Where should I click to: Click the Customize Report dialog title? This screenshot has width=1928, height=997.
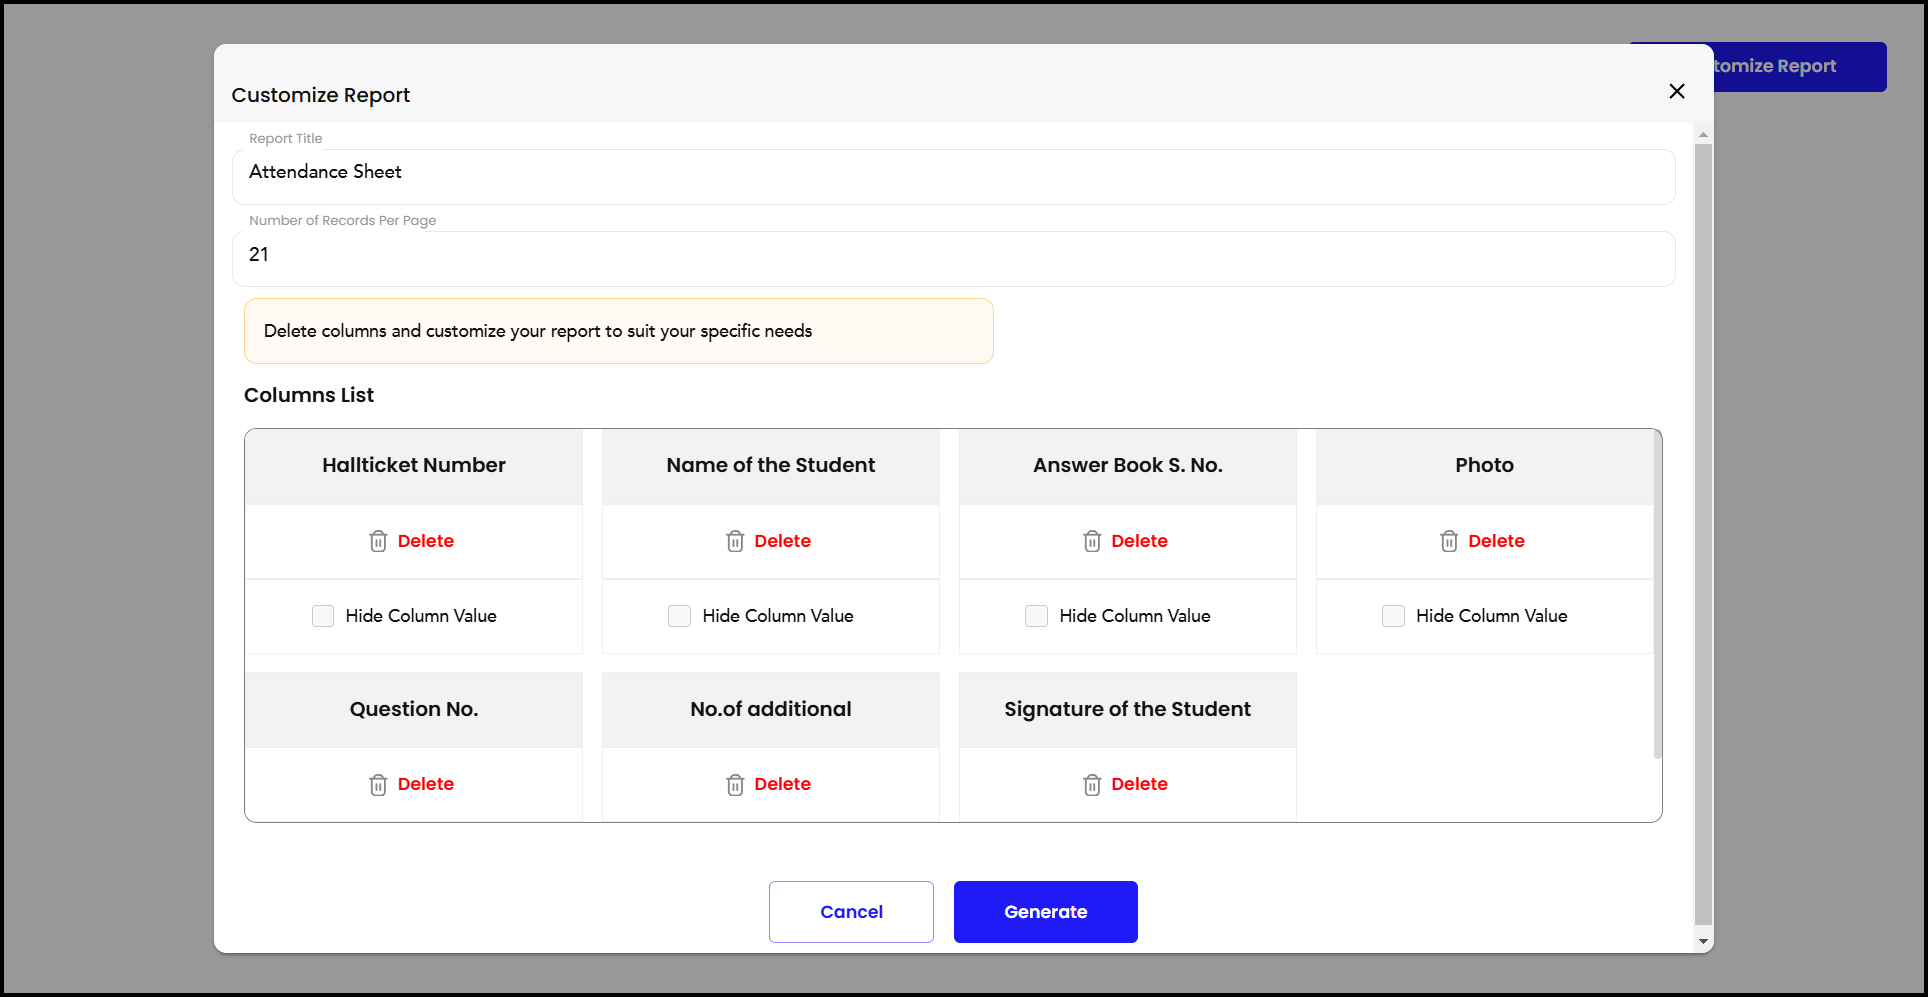tap(321, 95)
